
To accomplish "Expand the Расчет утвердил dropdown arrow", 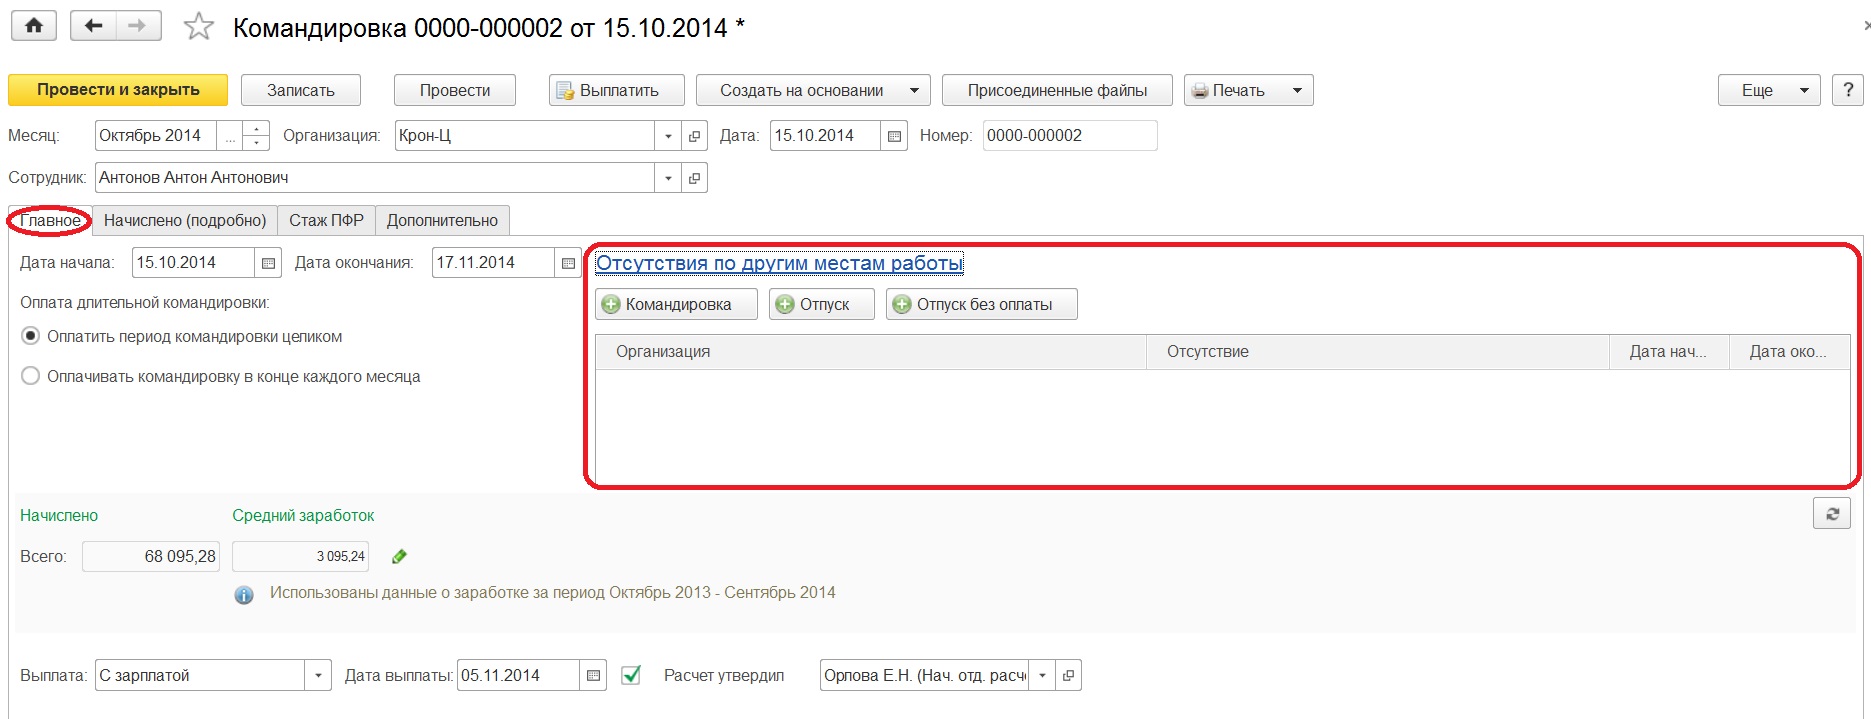I will (1042, 676).
